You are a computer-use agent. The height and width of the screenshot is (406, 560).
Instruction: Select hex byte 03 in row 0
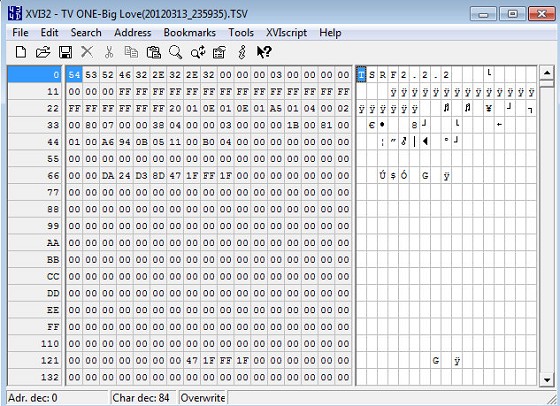(276, 75)
